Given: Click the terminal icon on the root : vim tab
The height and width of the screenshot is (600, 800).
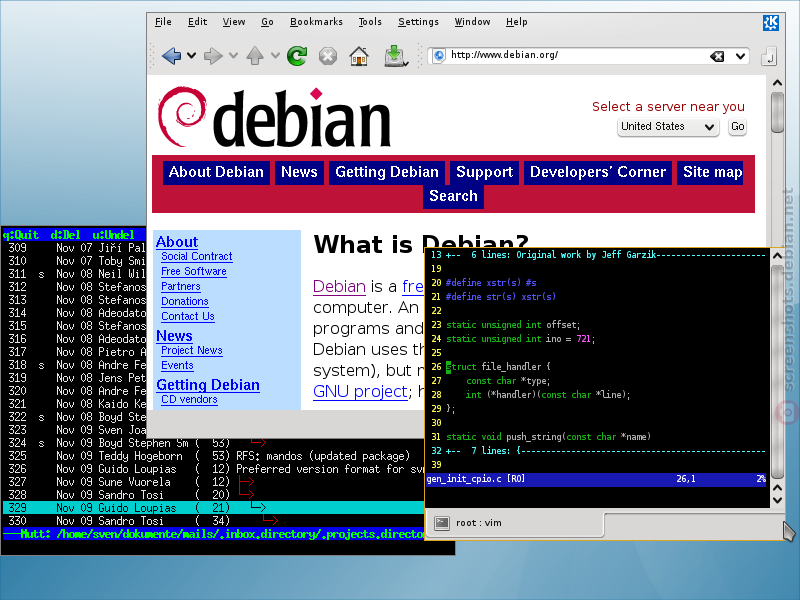Looking at the screenshot, I should (x=442, y=523).
